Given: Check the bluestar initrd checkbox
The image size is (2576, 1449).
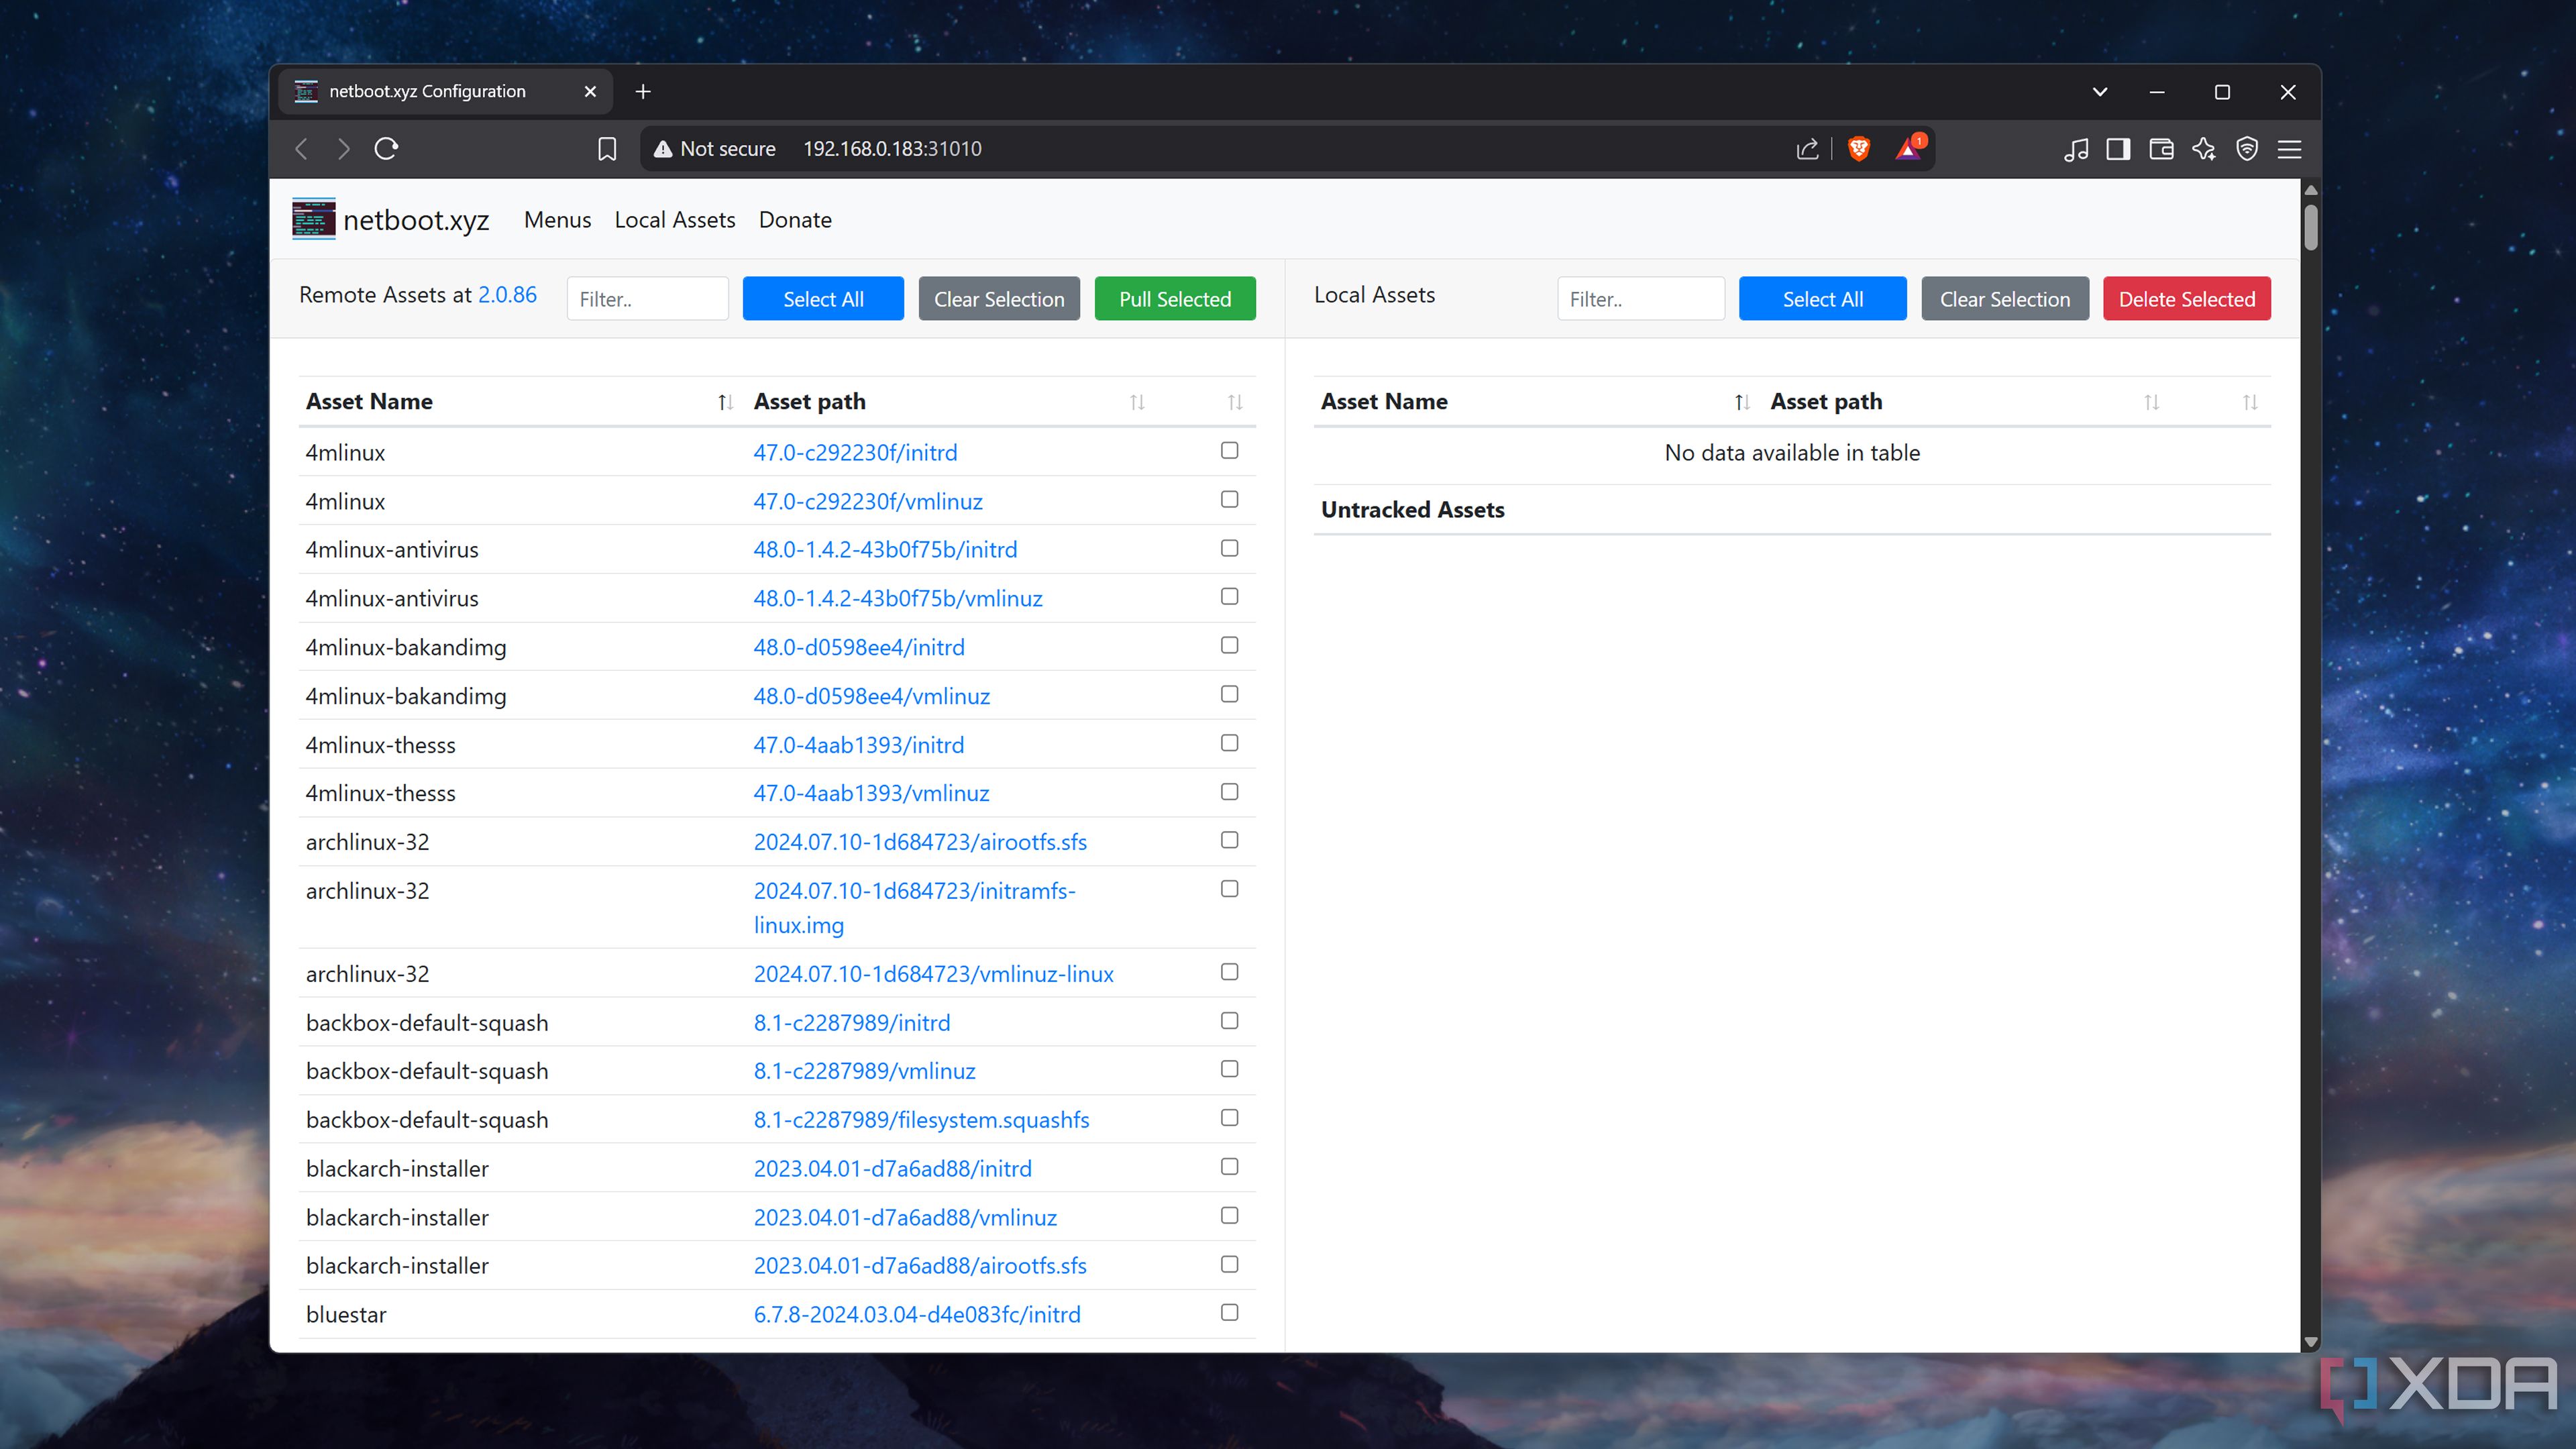Looking at the screenshot, I should [x=1229, y=1313].
